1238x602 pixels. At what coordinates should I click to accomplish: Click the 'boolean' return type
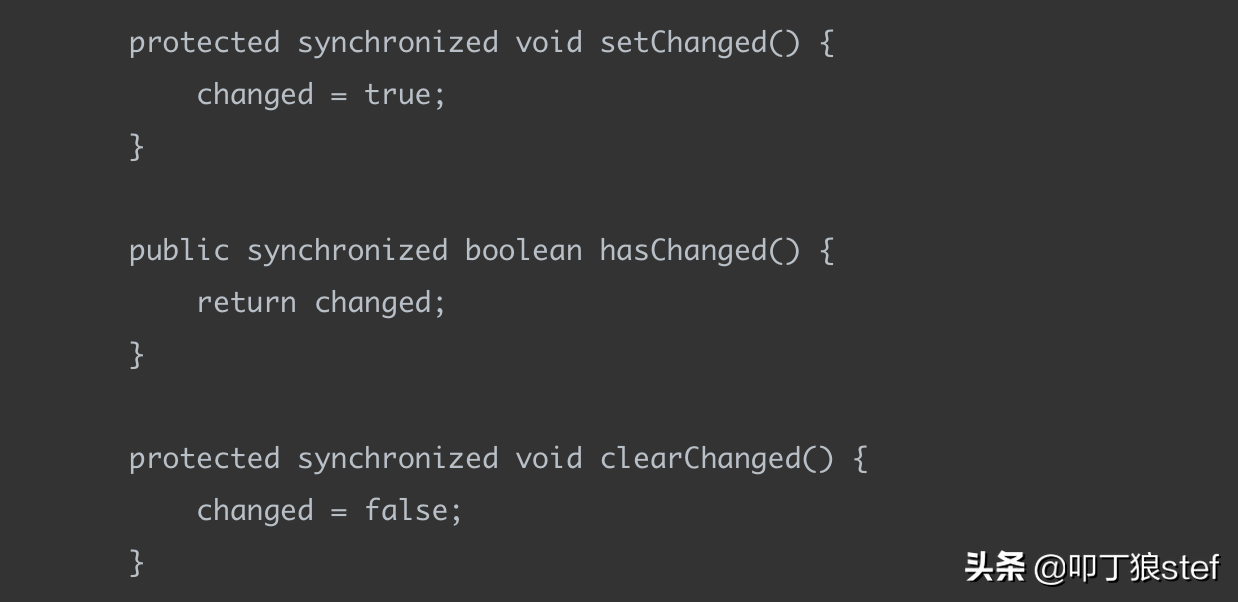[x=523, y=251]
